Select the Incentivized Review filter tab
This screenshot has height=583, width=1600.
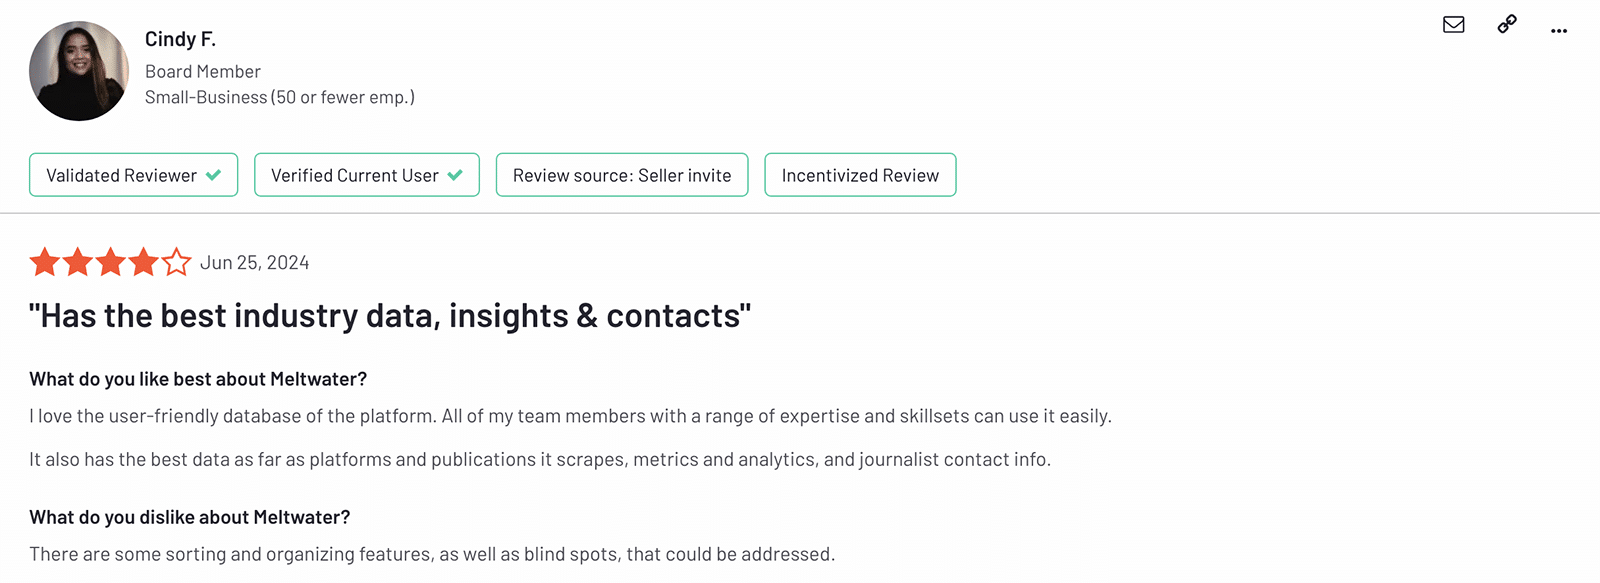(860, 174)
